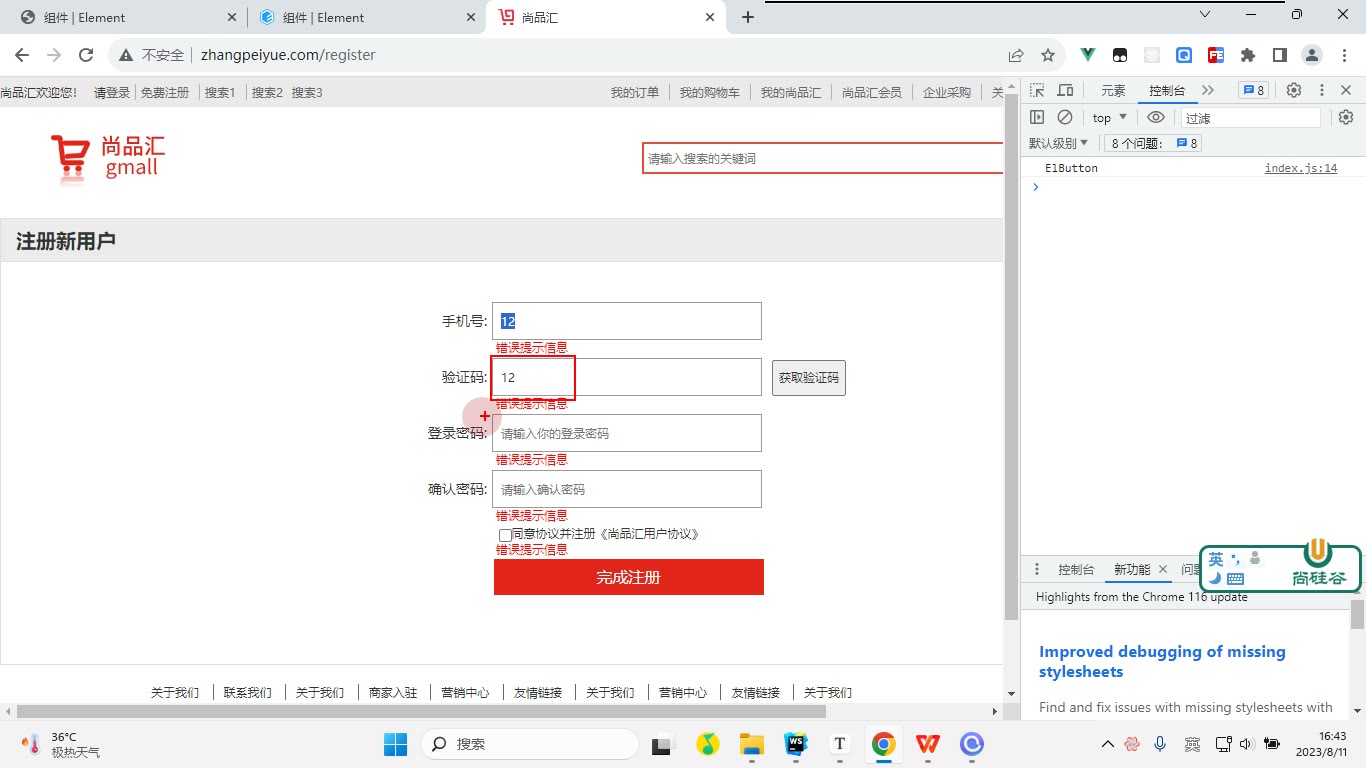Screen dimensions: 1366x768
Task: Click the 请输入搜索的关键词 search box
Action: [822, 158]
